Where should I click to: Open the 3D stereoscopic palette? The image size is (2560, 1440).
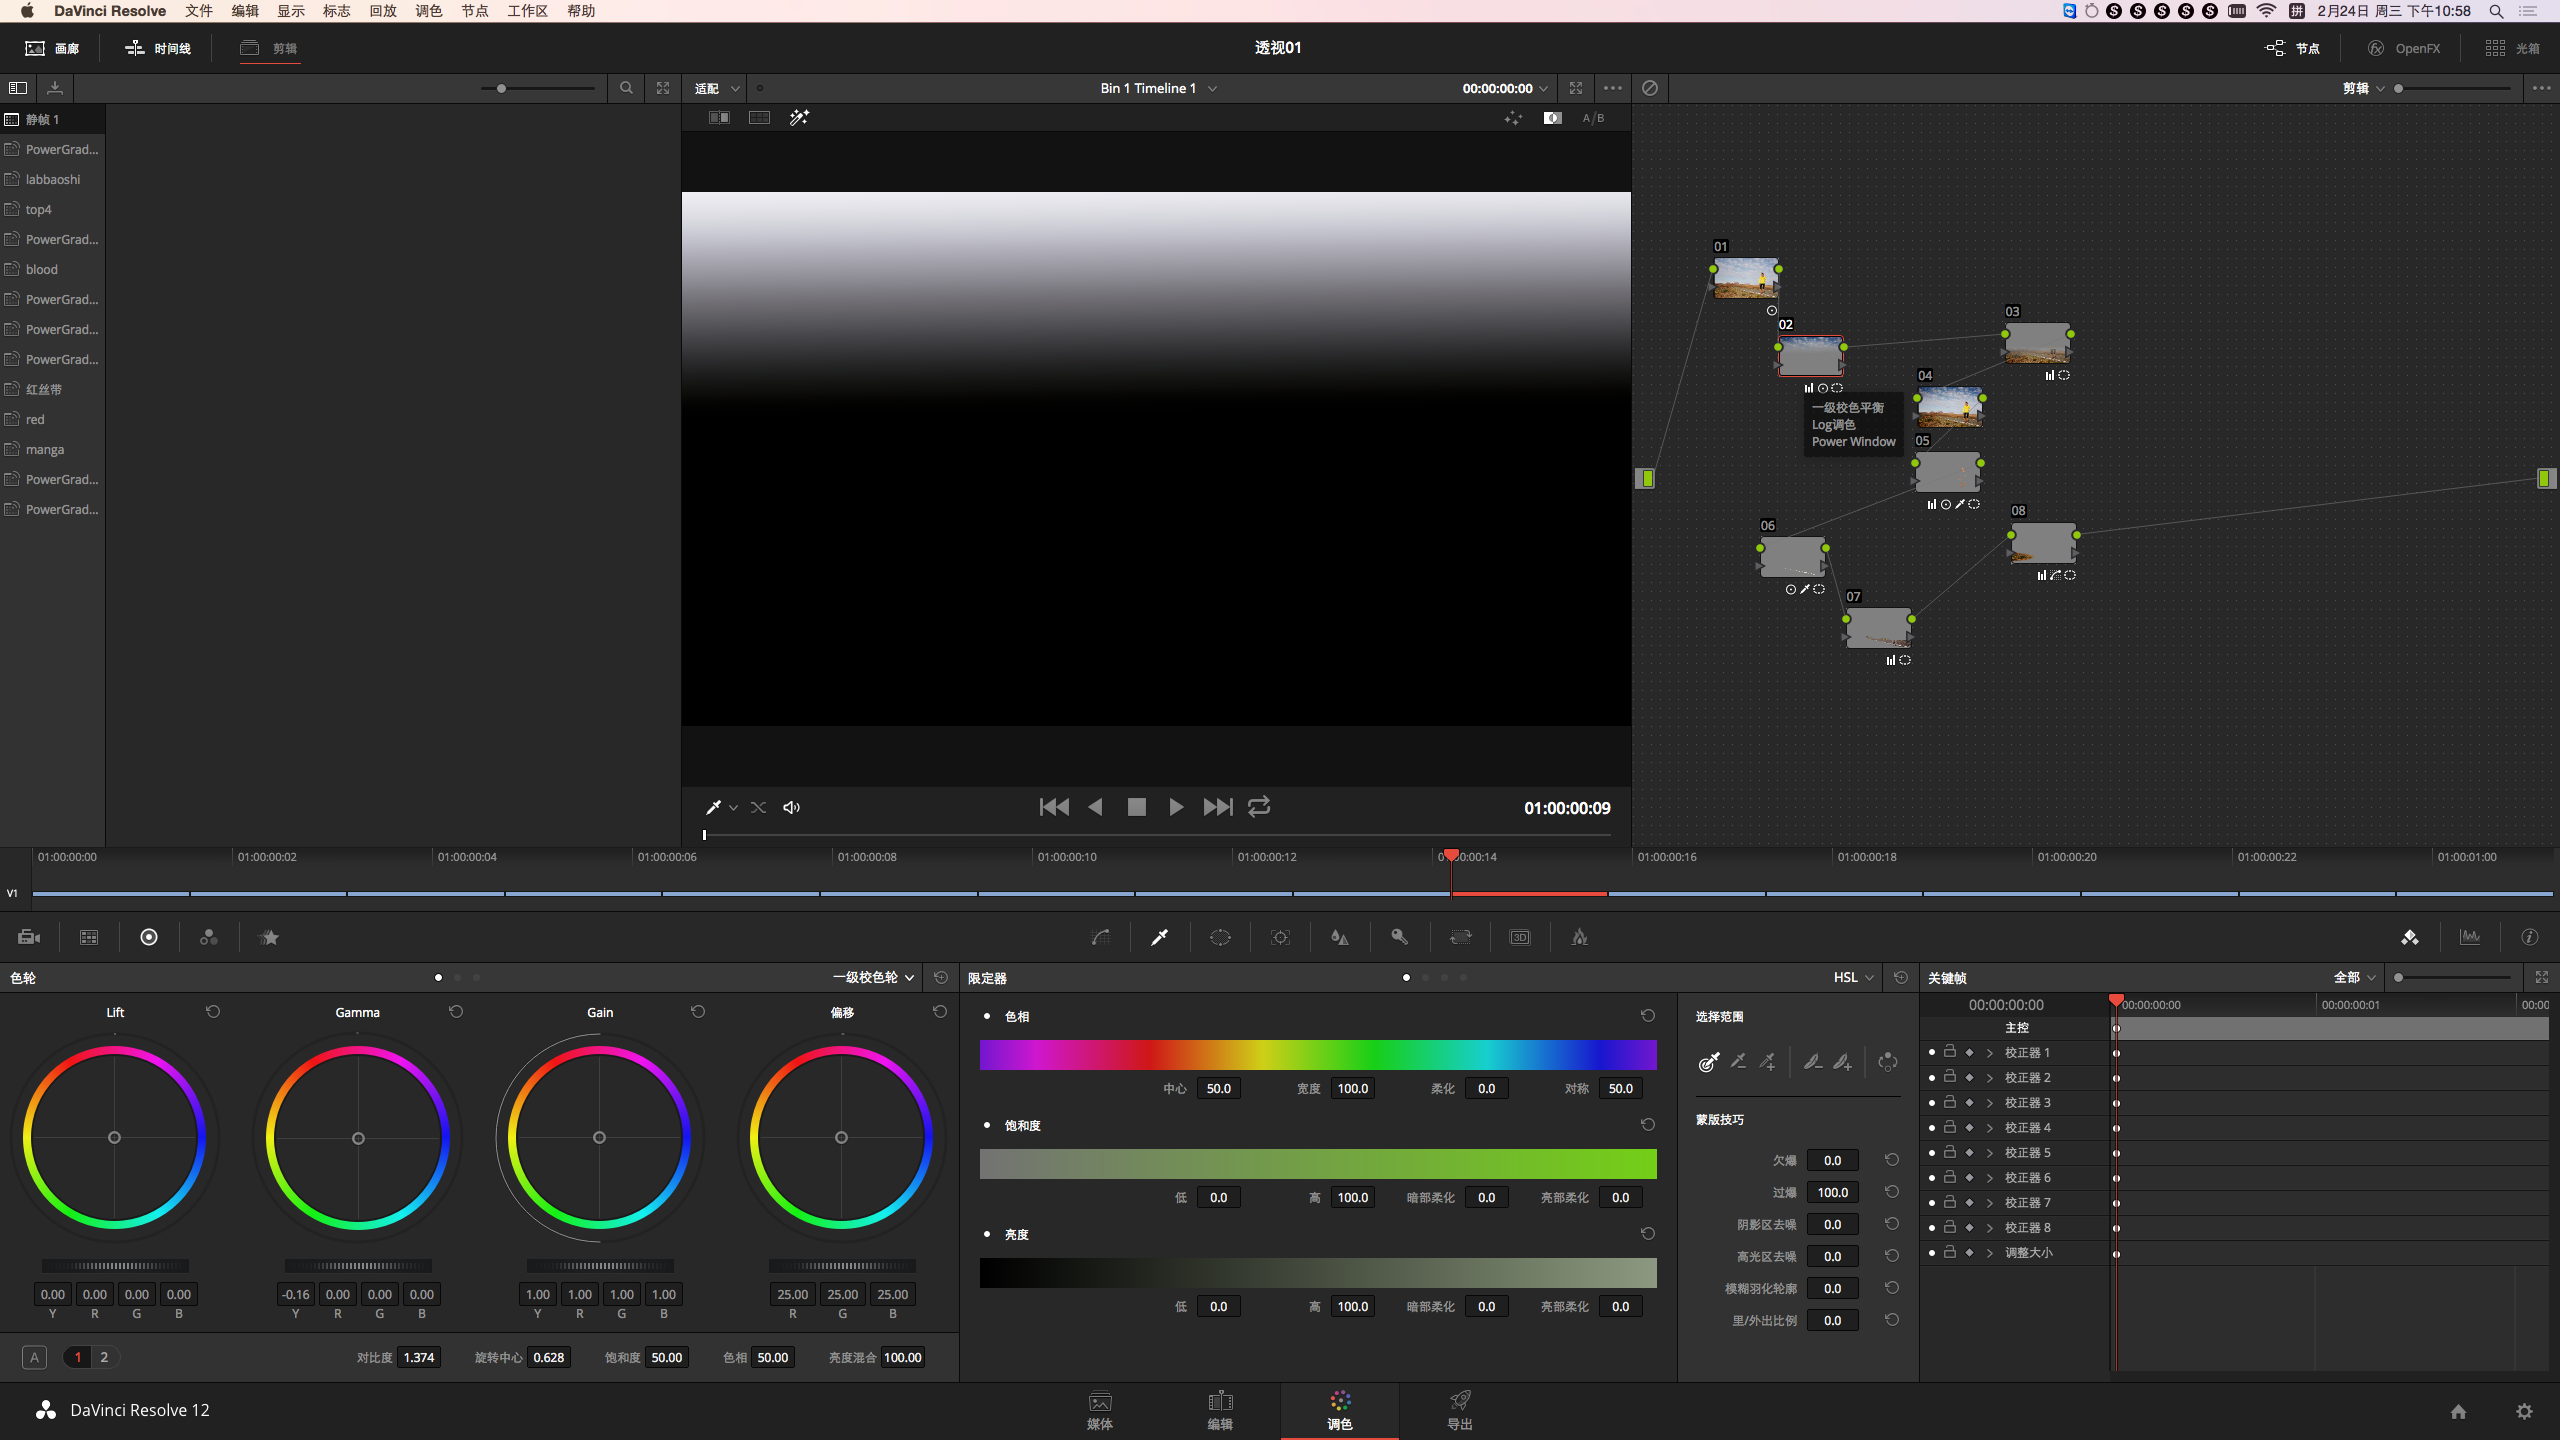(1520, 937)
